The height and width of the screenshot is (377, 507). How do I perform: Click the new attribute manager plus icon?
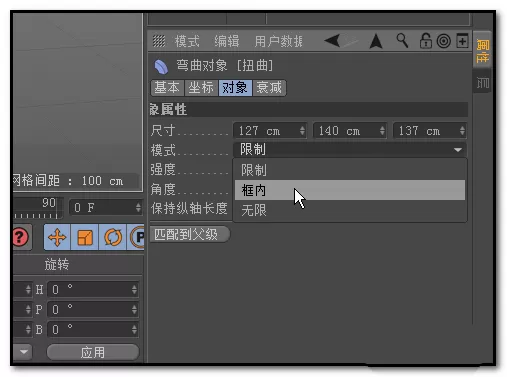pyautogui.click(x=462, y=41)
